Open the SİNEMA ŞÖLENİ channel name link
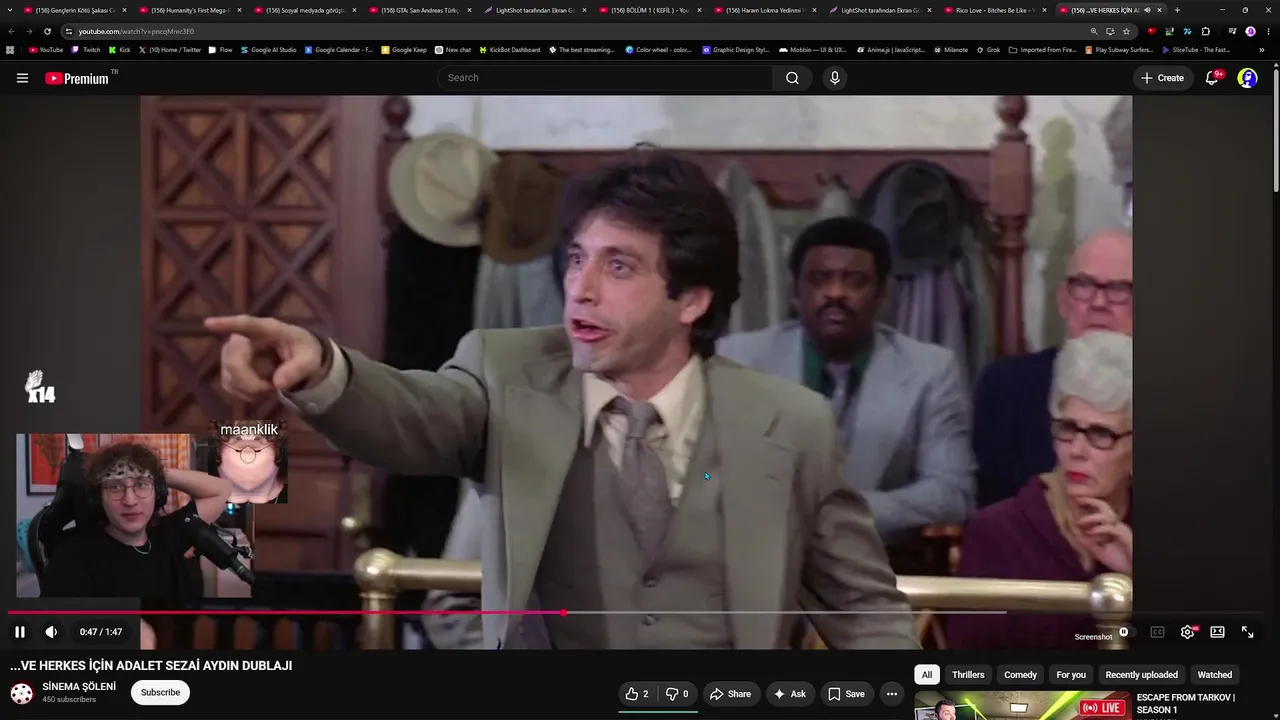 pyautogui.click(x=79, y=687)
